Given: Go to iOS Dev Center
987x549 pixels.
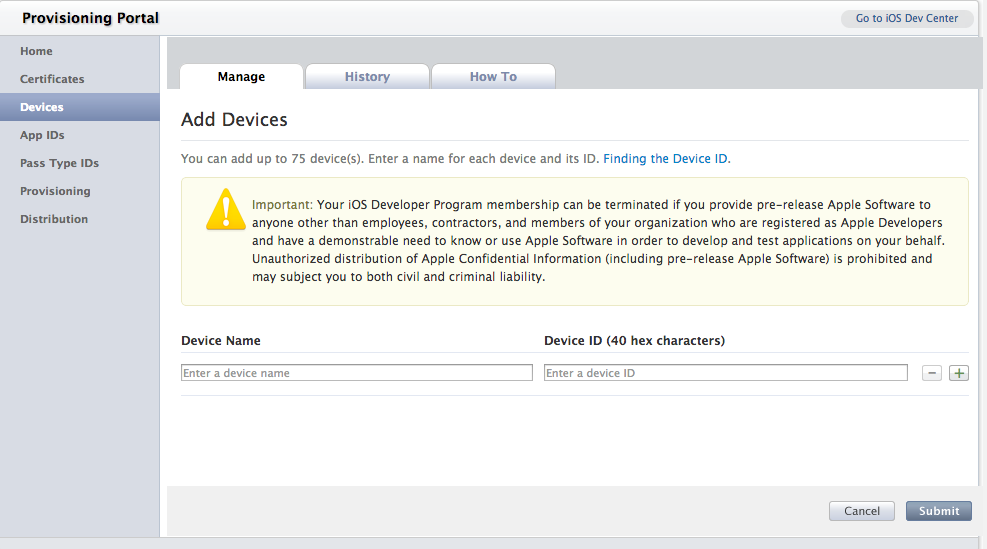Looking at the screenshot, I should click(x=906, y=18).
